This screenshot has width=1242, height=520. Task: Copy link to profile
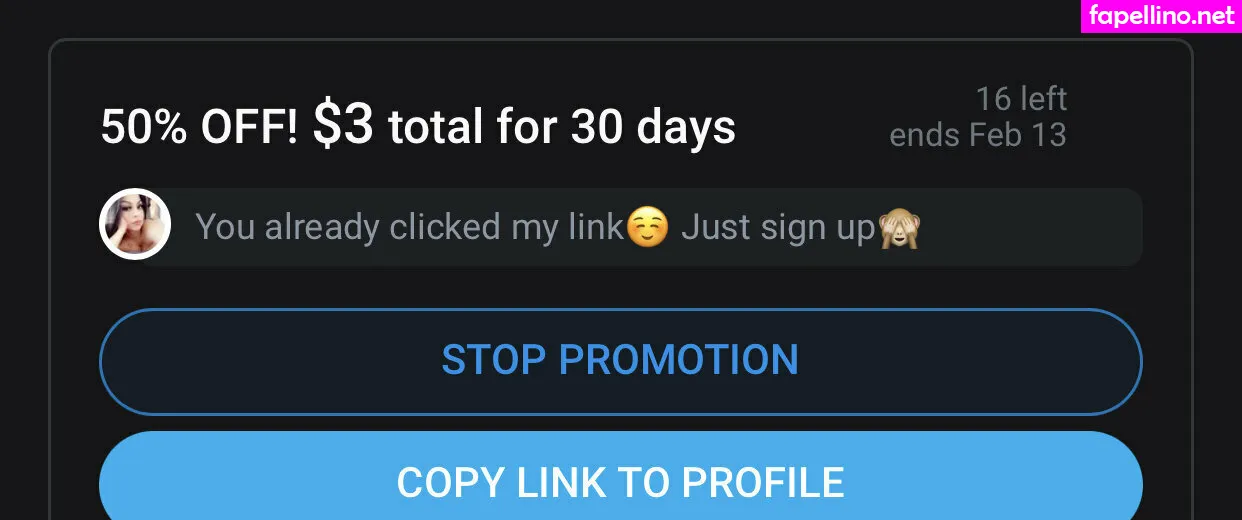pyautogui.click(x=620, y=477)
